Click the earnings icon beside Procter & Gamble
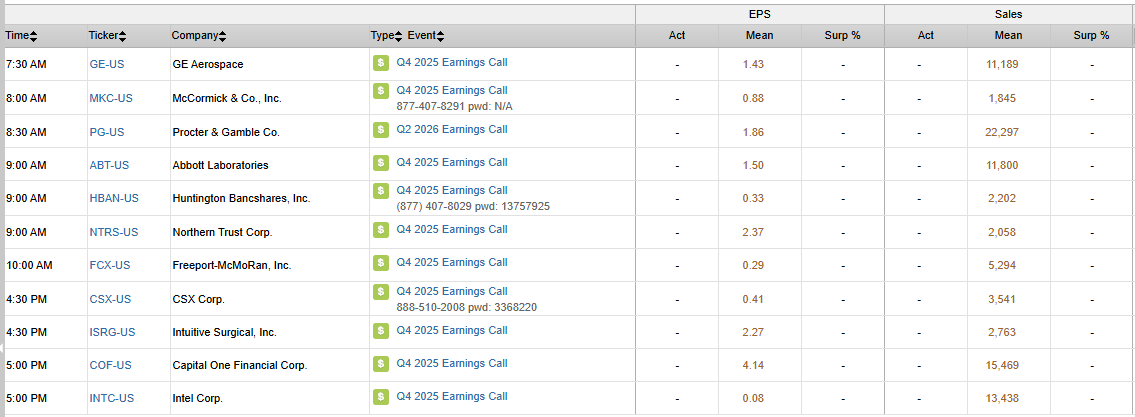Viewport: 1135px width, 417px height. (380, 130)
